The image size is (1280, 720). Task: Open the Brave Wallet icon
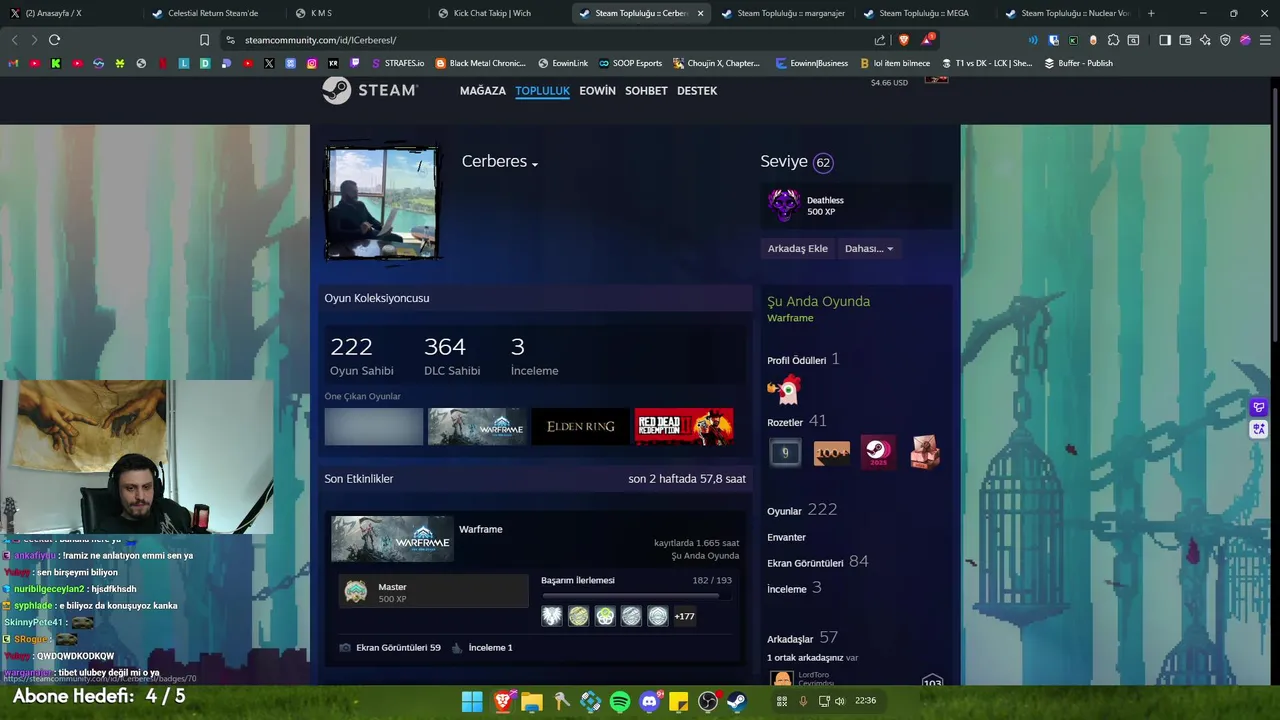click(x=1185, y=40)
